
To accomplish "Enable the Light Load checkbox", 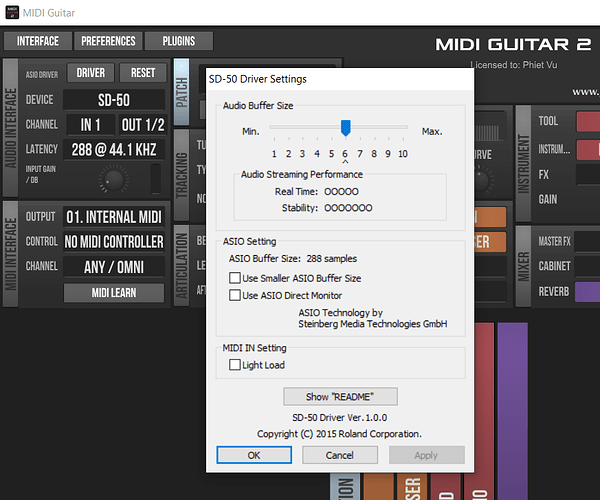I will tap(235, 365).
